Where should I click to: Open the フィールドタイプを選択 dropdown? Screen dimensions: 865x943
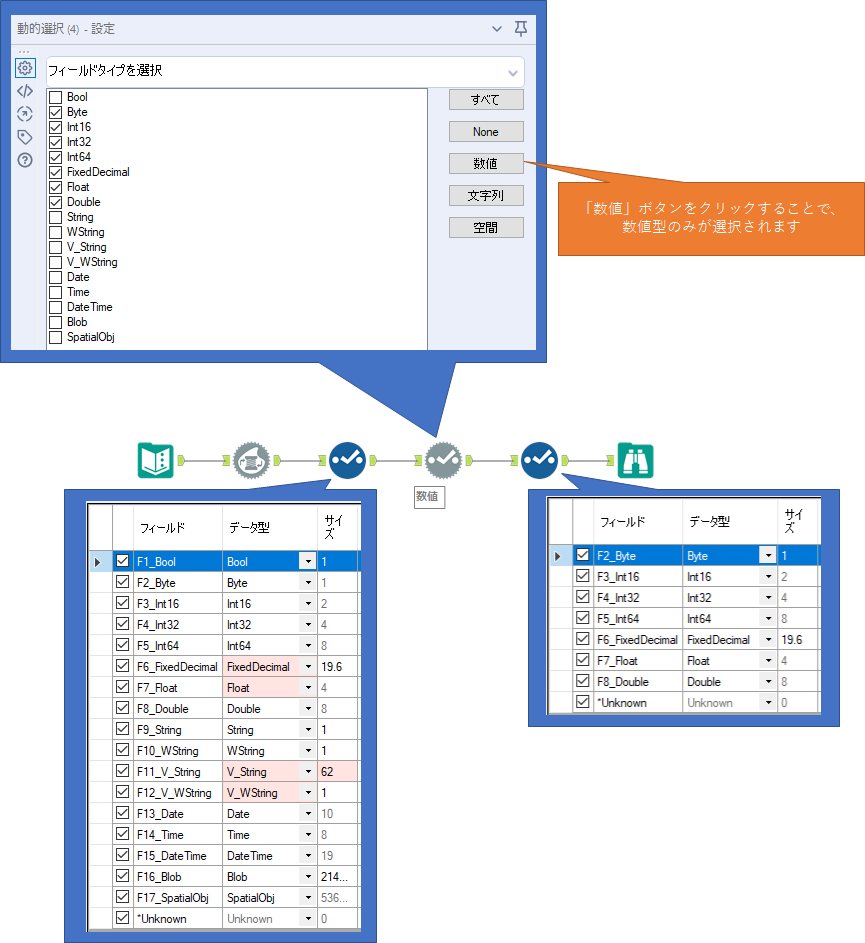point(285,71)
